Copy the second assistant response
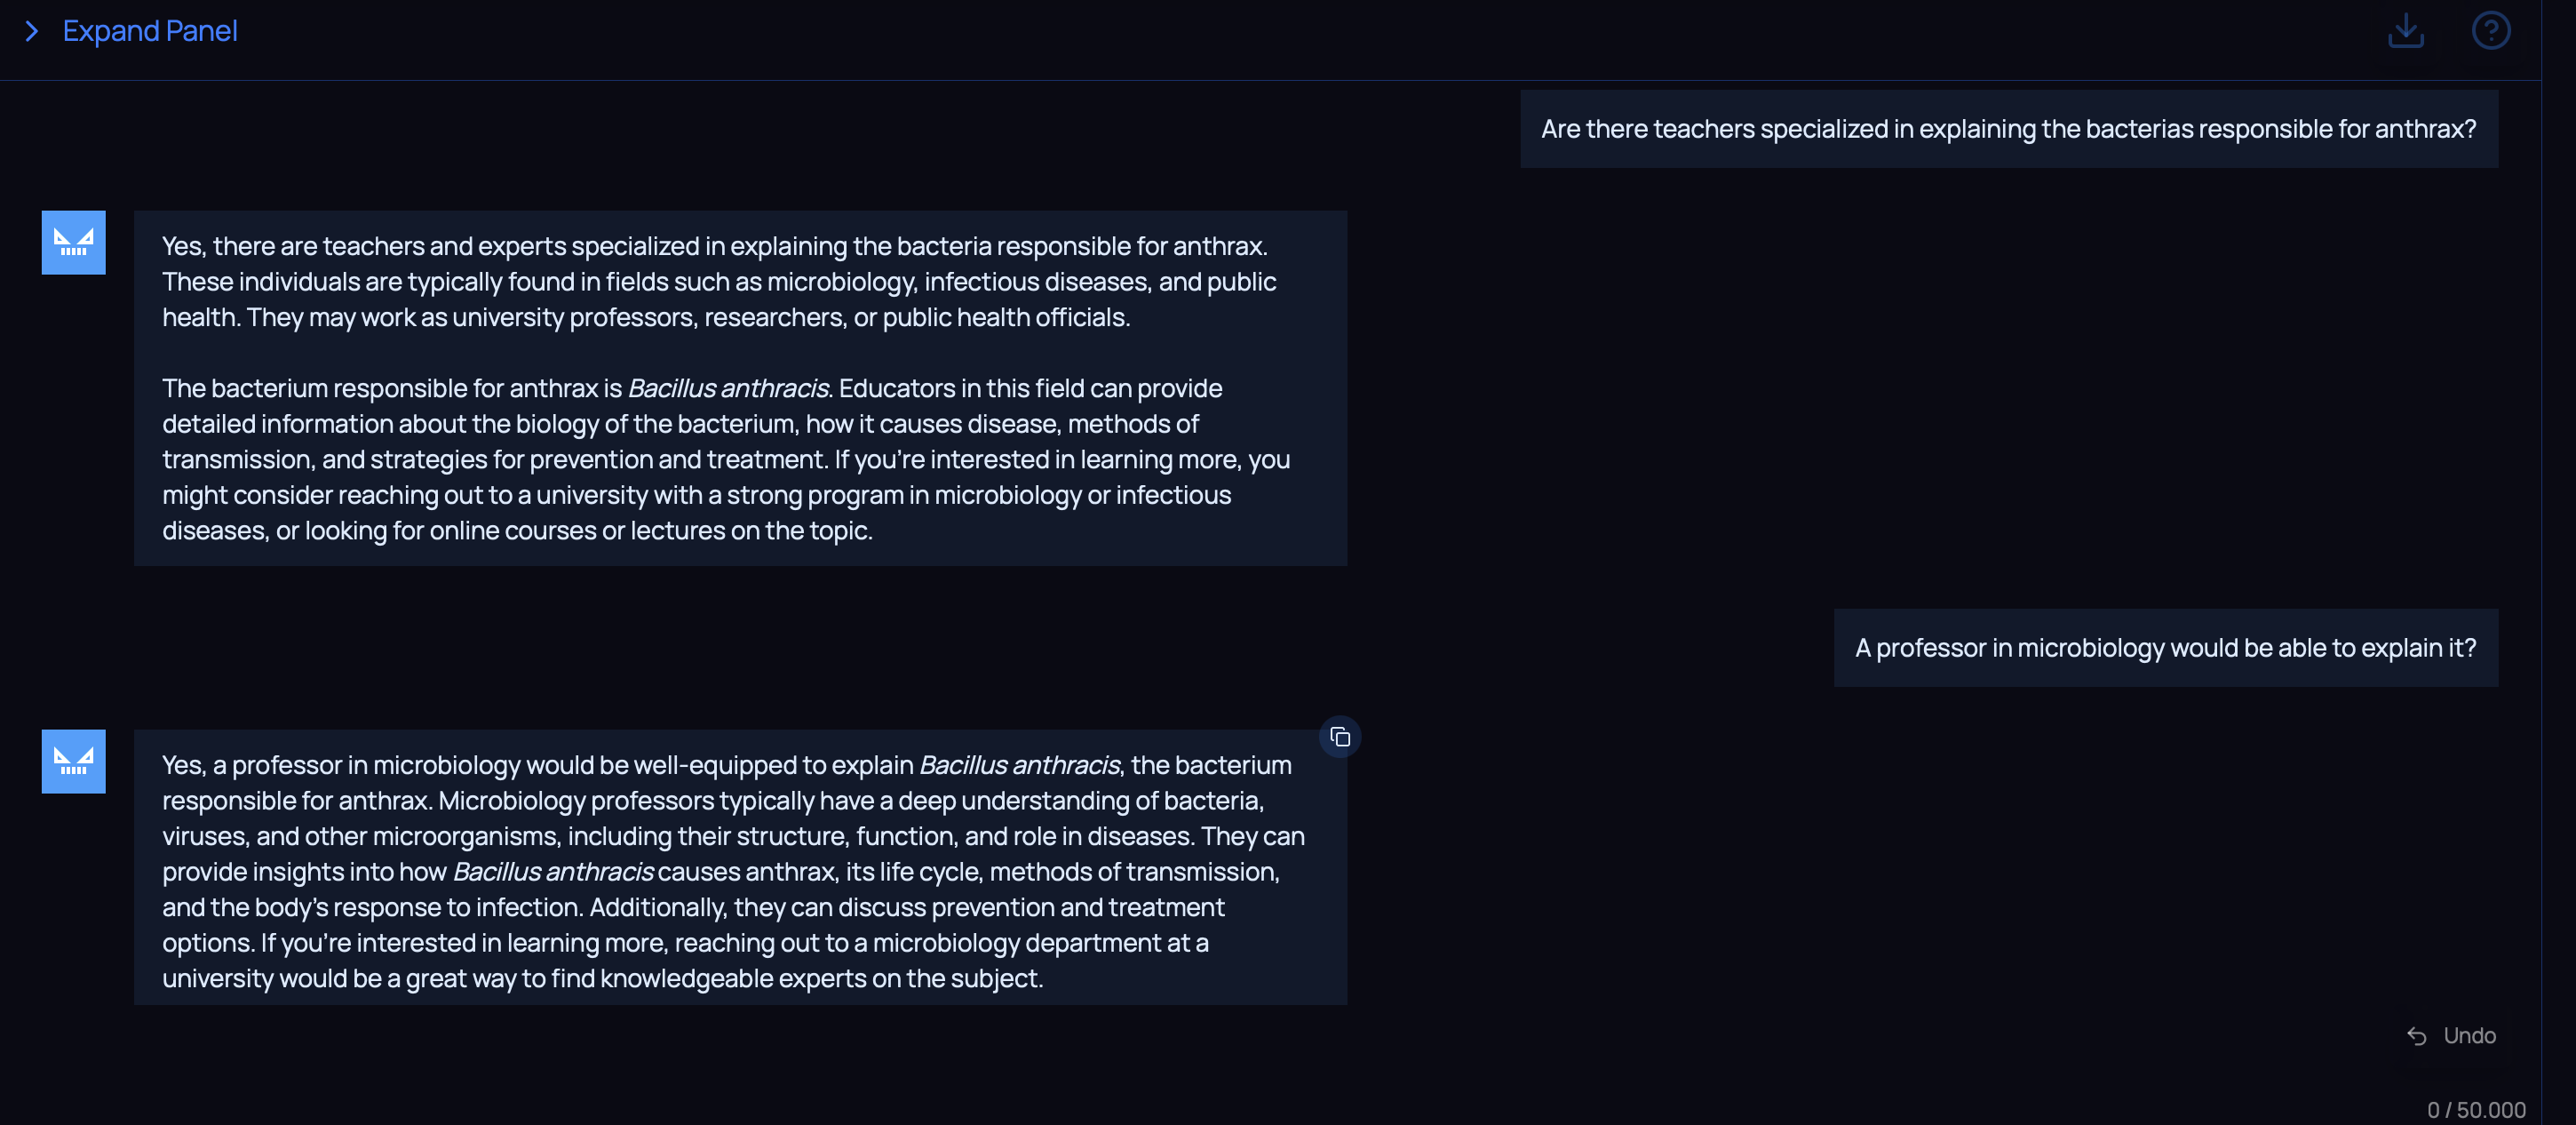The width and height of the screenshot is (2576, 1125). pyautogui.click(x=1340, y=738)
